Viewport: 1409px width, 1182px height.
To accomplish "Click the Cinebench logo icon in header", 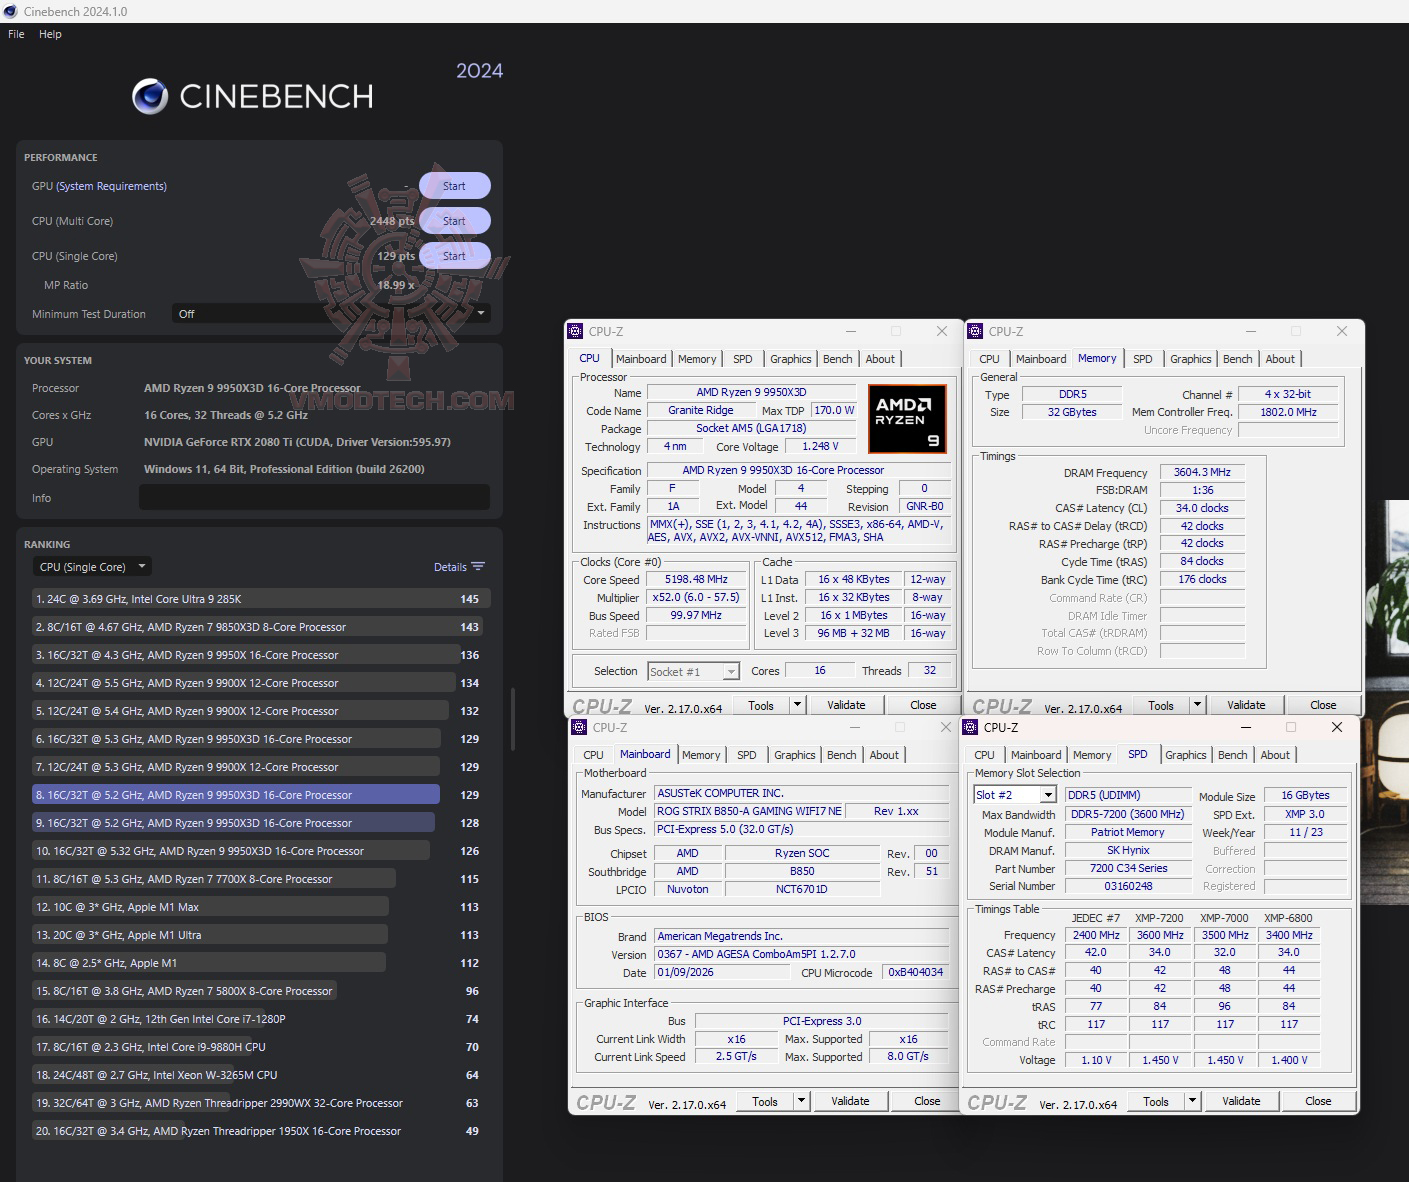I will coord(150,96).
